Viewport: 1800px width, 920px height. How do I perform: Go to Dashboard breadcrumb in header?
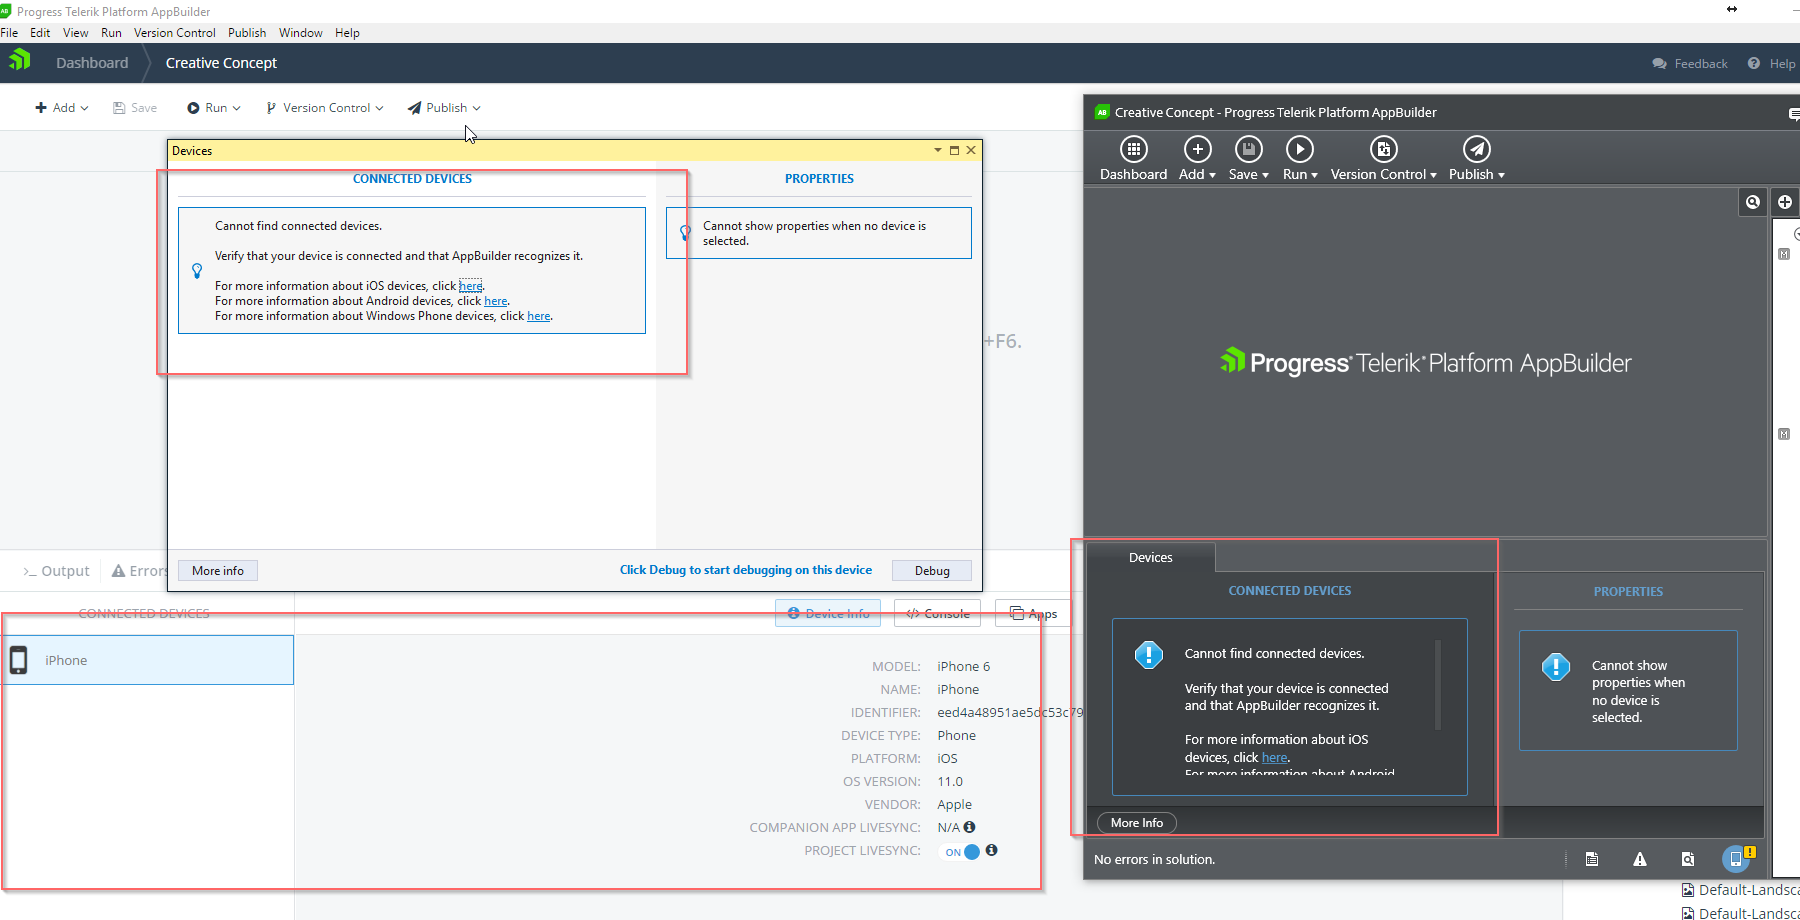click(x=92, y=62)
